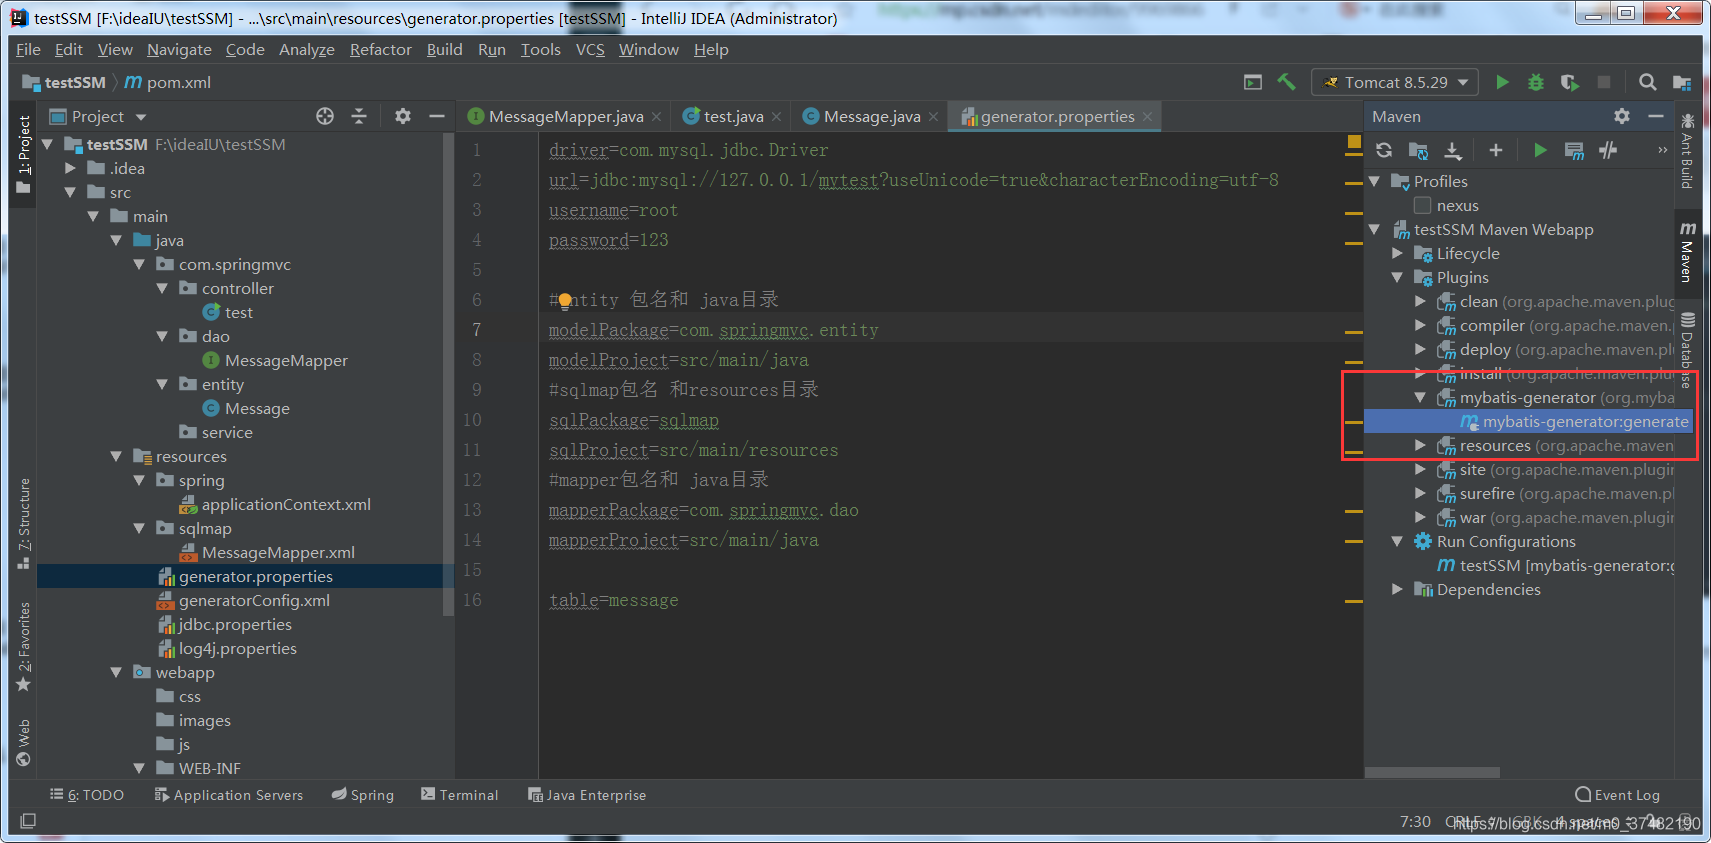Toggle tool window bars icon at bottom-left

pyautogui.click(x=28, y=821)
